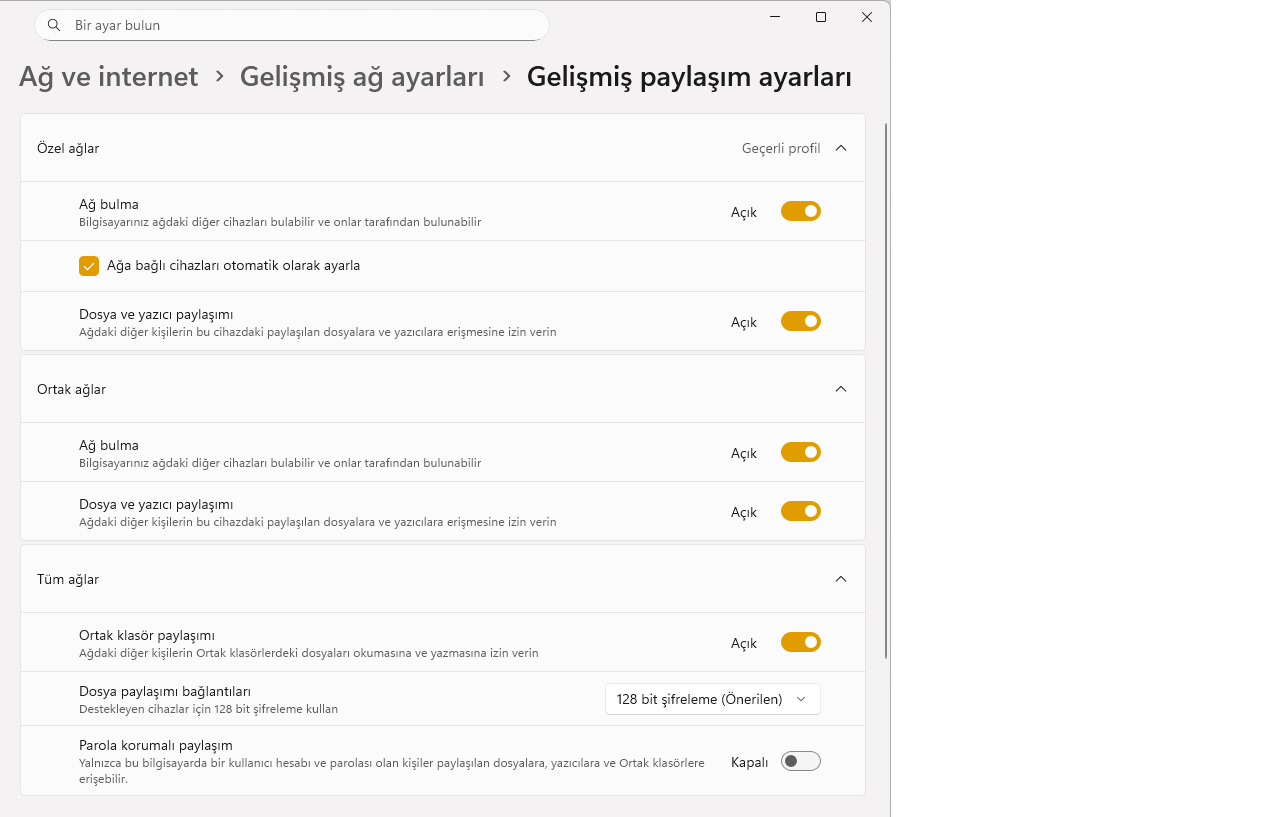Type in the 'Bir ayar bulun' search box
This screenshot has width=1270, height=817.
[x=300, y=25]
